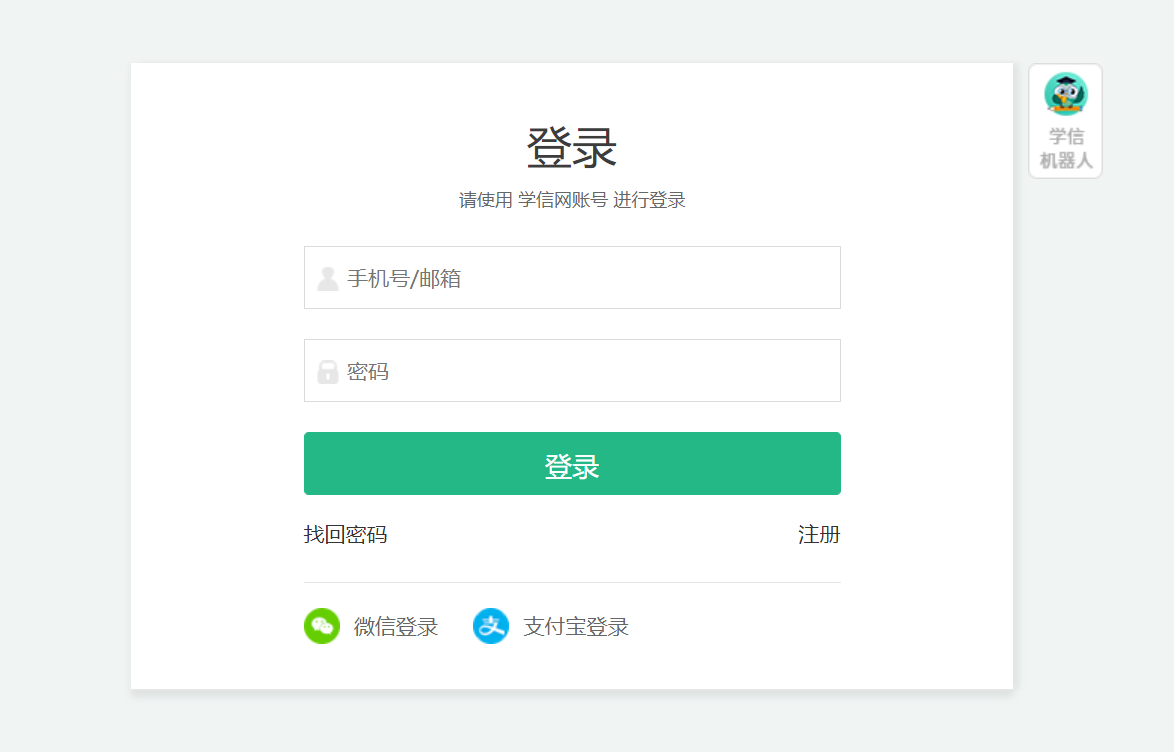The height and width of the screenshot is (752, 1174).
Task: Click 请使用 at start of subtitle
Action: click(485, 200)
